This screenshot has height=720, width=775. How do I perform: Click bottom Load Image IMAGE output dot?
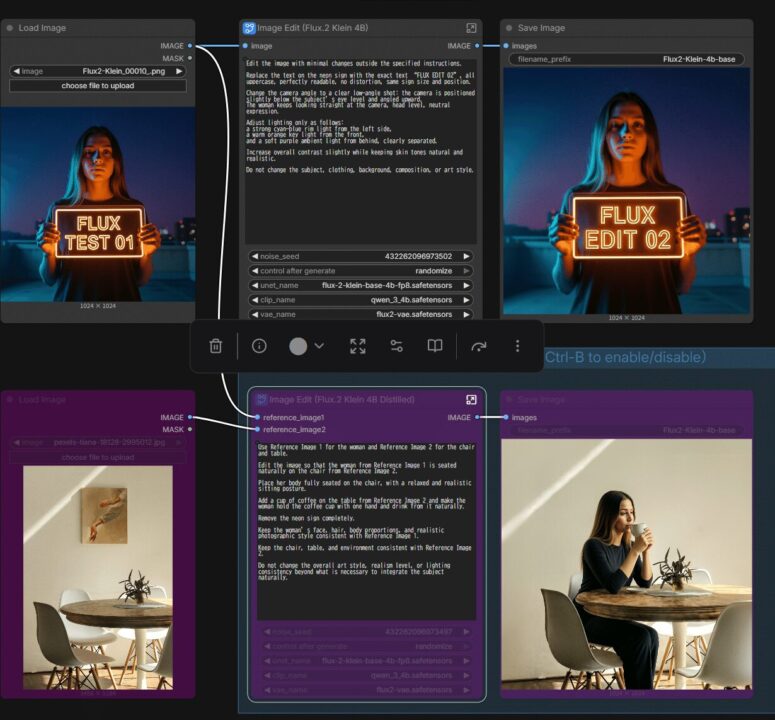pyautogui.click(x=190, y=417)
